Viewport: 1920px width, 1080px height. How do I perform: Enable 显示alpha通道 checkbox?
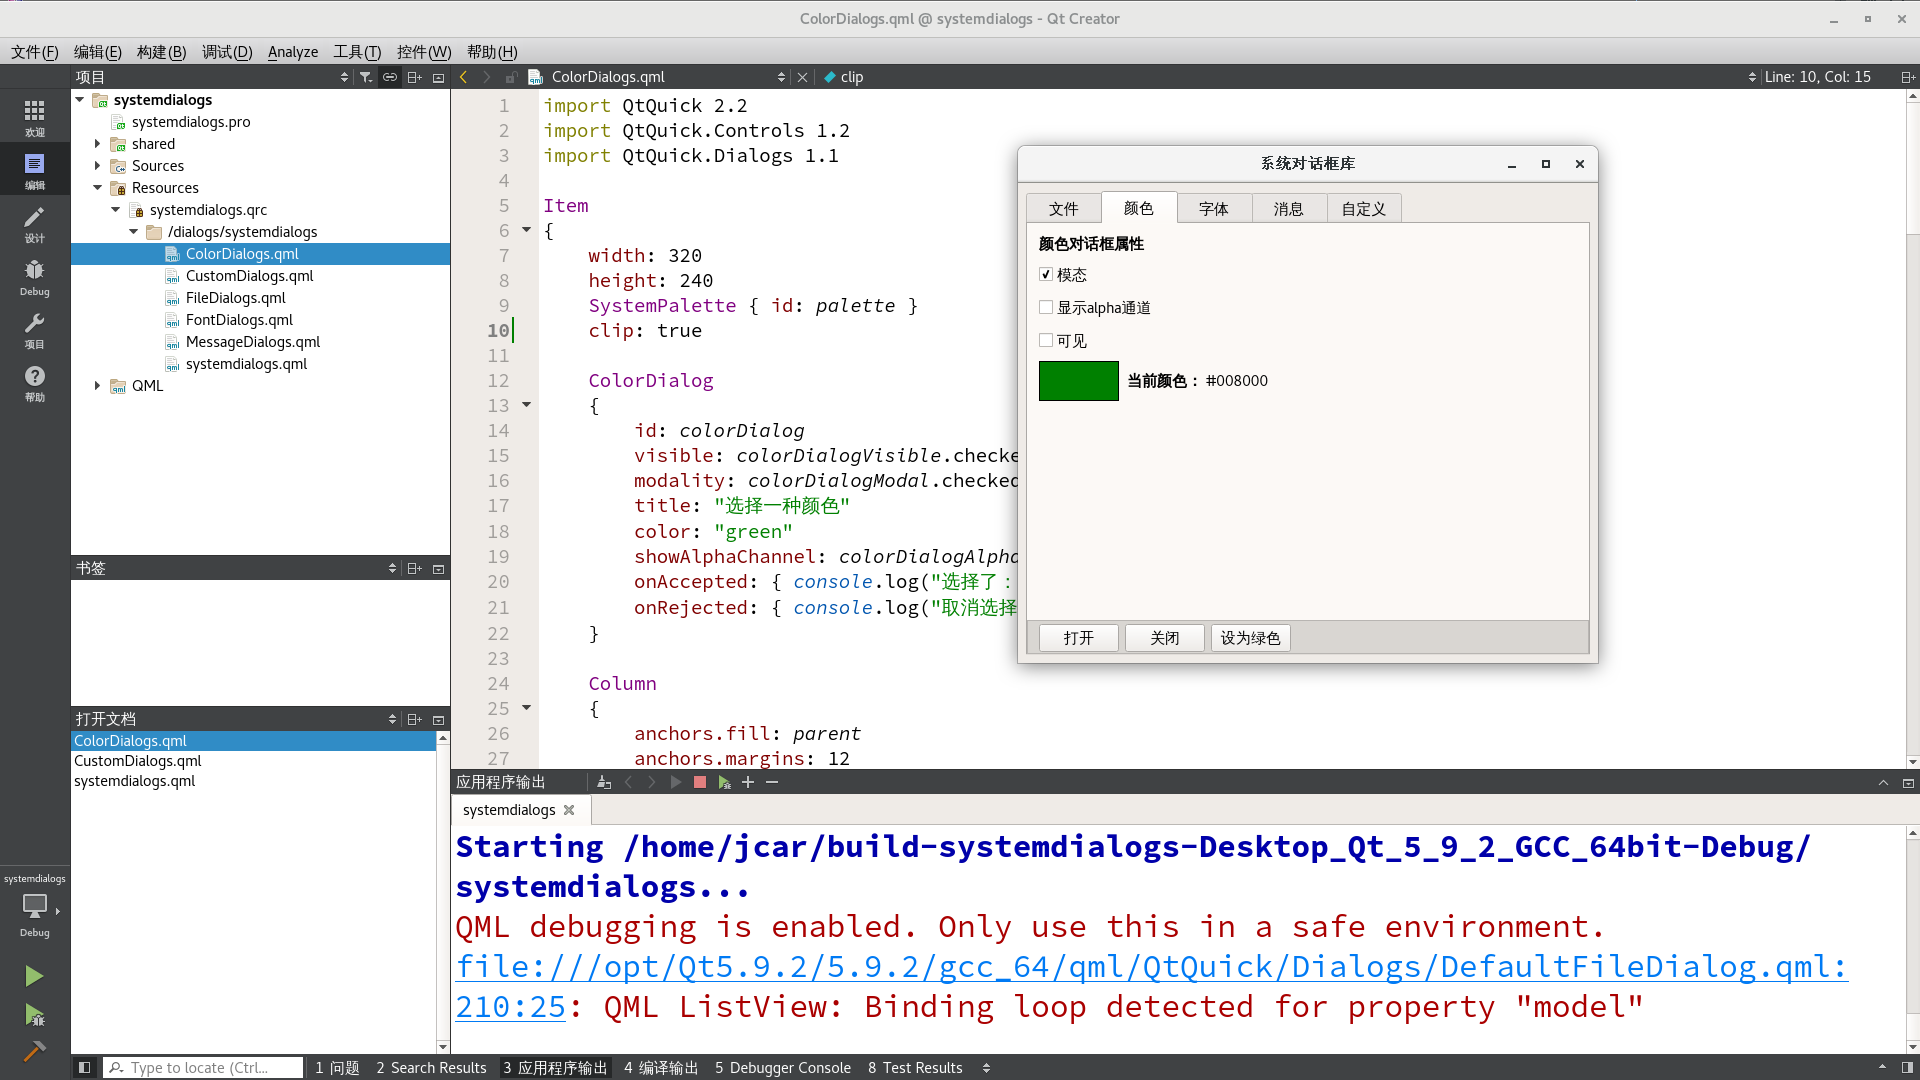tap(1046, 307)
